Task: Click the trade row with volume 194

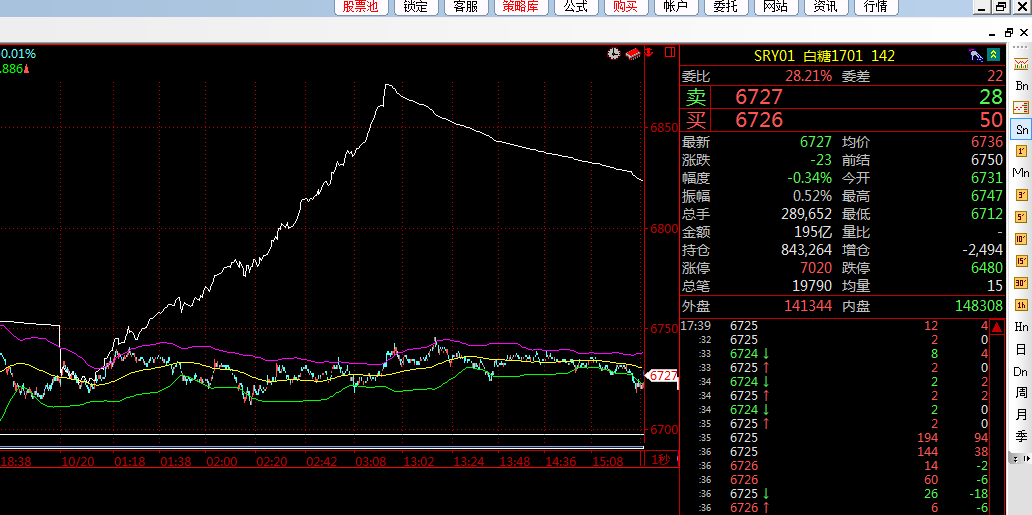Action: [835, 437]
